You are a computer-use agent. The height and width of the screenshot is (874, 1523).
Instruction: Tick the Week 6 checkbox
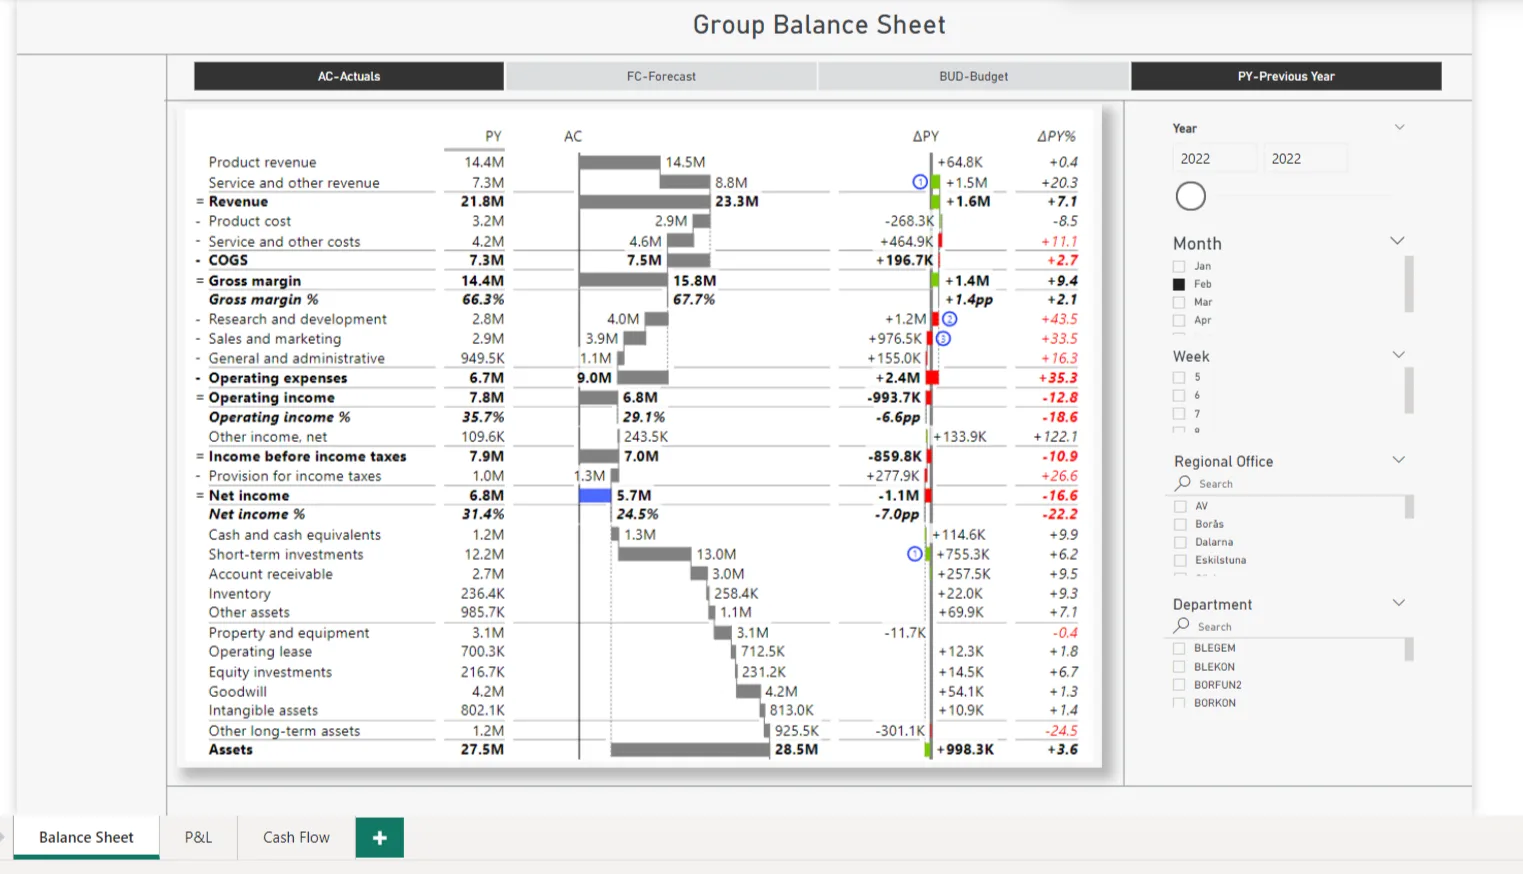pyautogui.click(x=1179, y=396)
